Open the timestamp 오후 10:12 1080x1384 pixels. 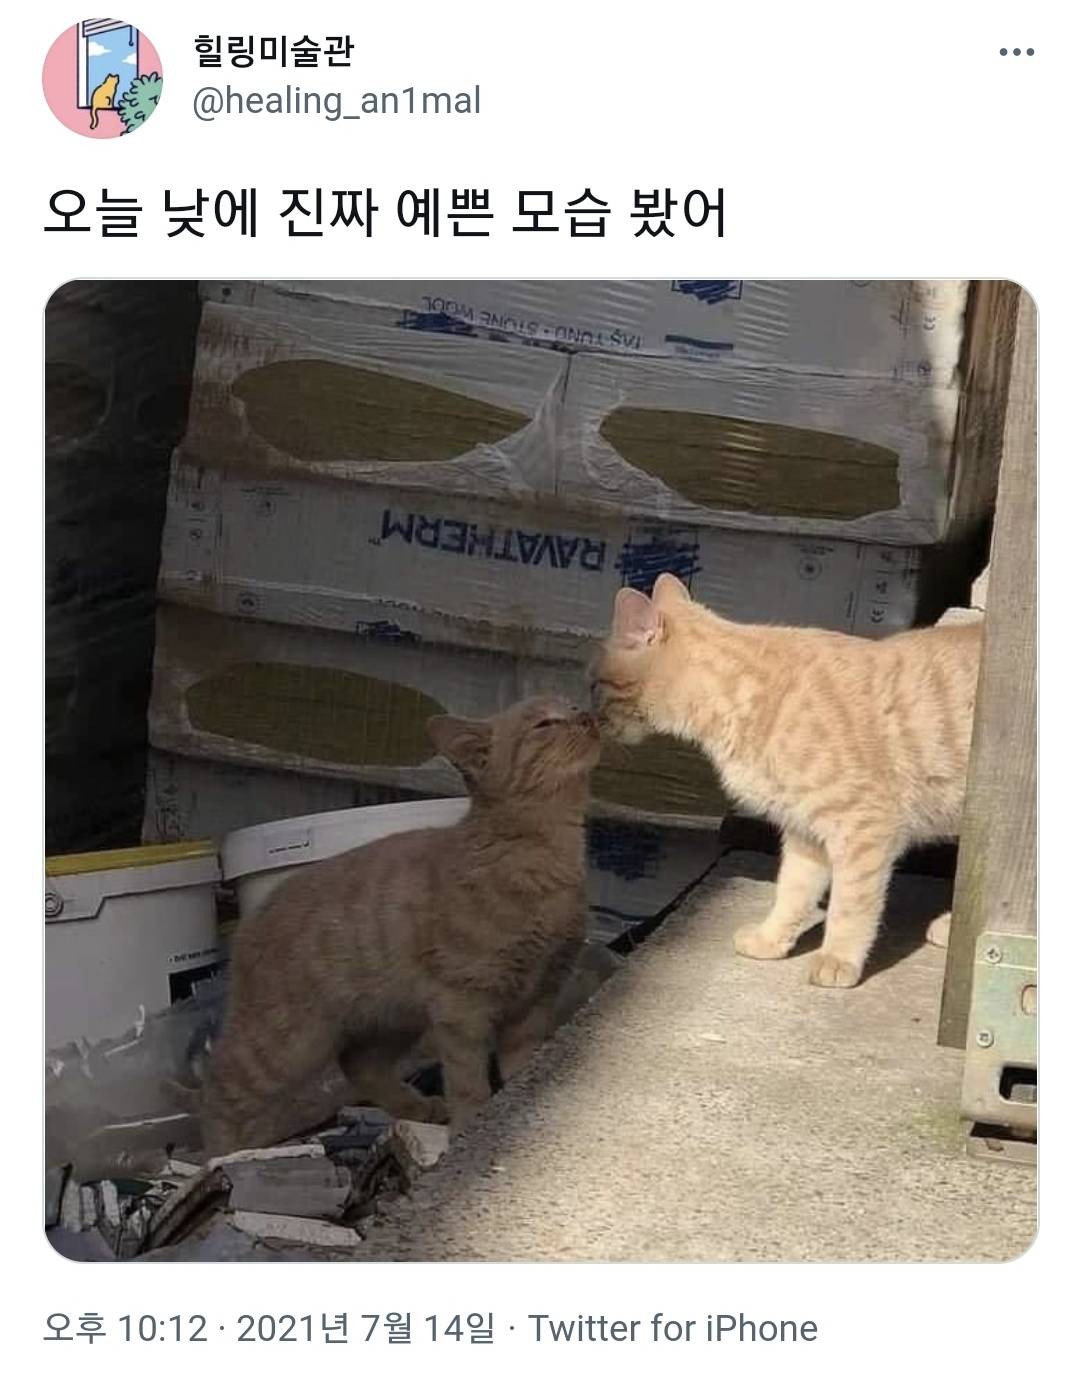pyautogui.click(x=125, y=1328)
